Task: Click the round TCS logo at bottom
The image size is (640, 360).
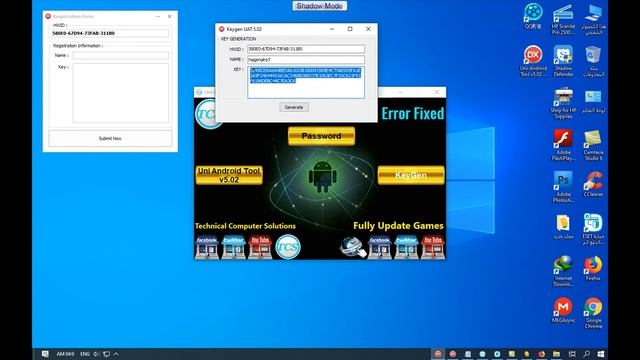Action: pyautogui.click(x=288, y=247)
